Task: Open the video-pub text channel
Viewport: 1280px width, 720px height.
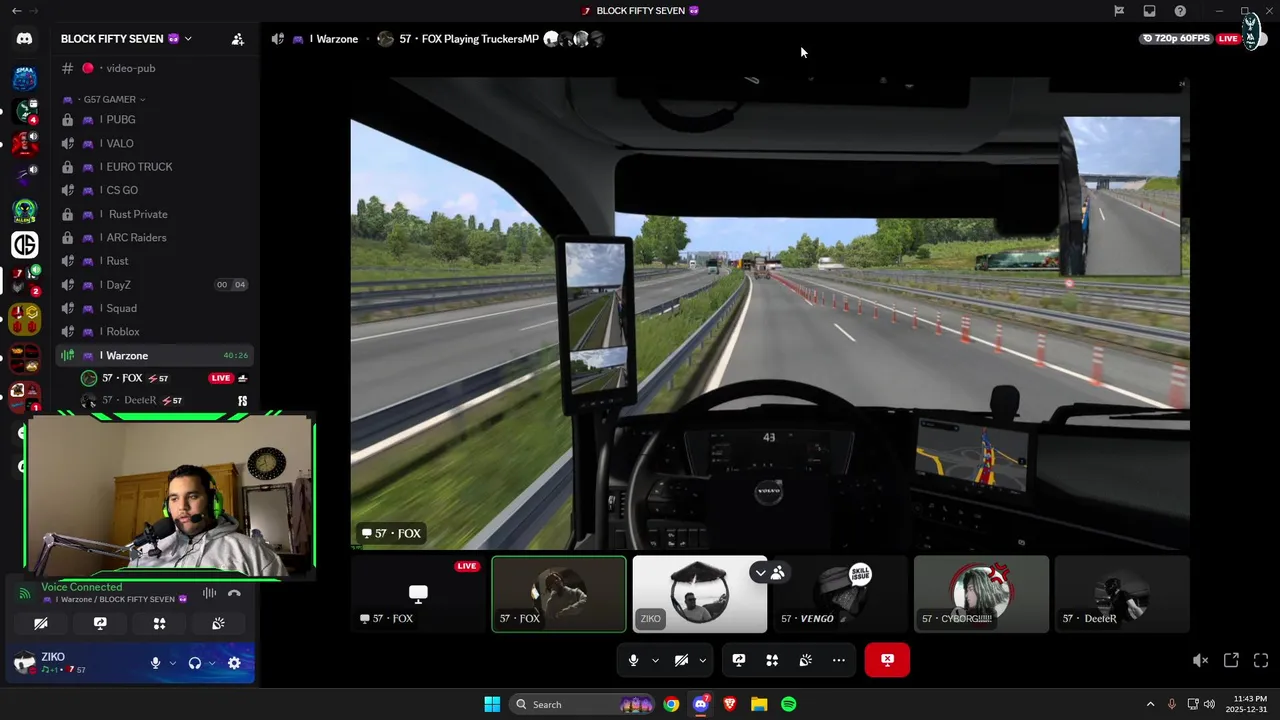Action: tap(155, 68)
